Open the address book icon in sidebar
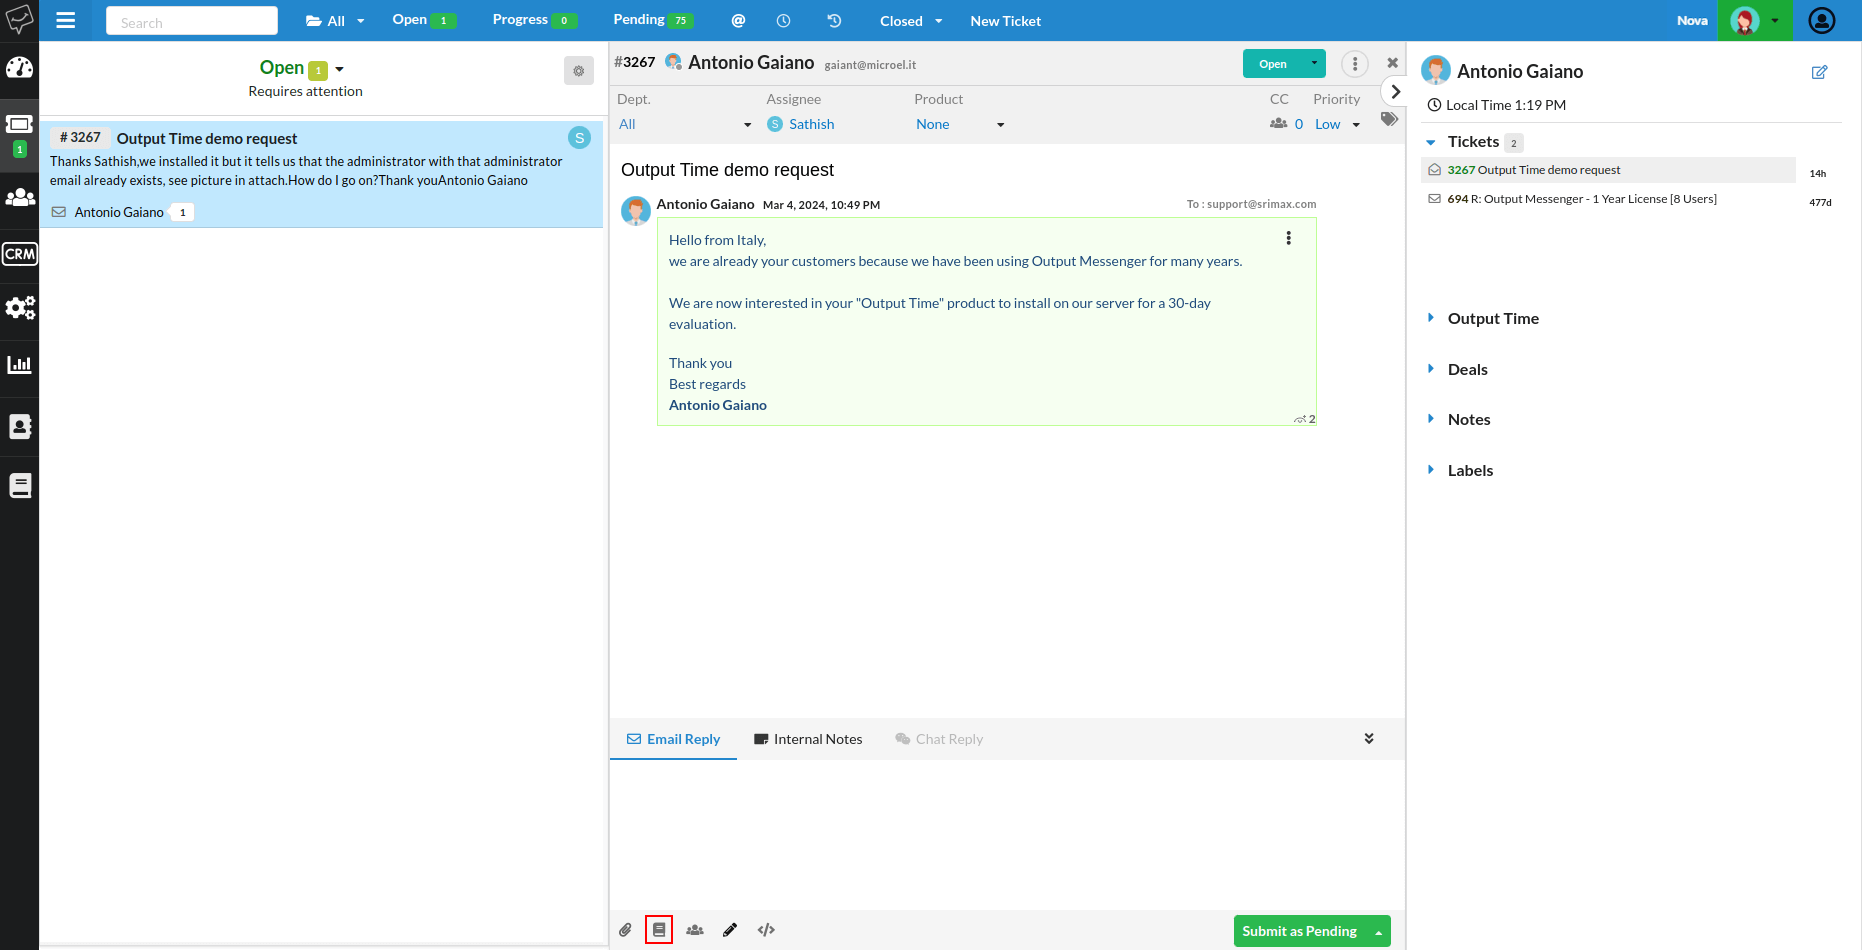Viewport: 1862px width, 950px height. [x=19, y=426]
